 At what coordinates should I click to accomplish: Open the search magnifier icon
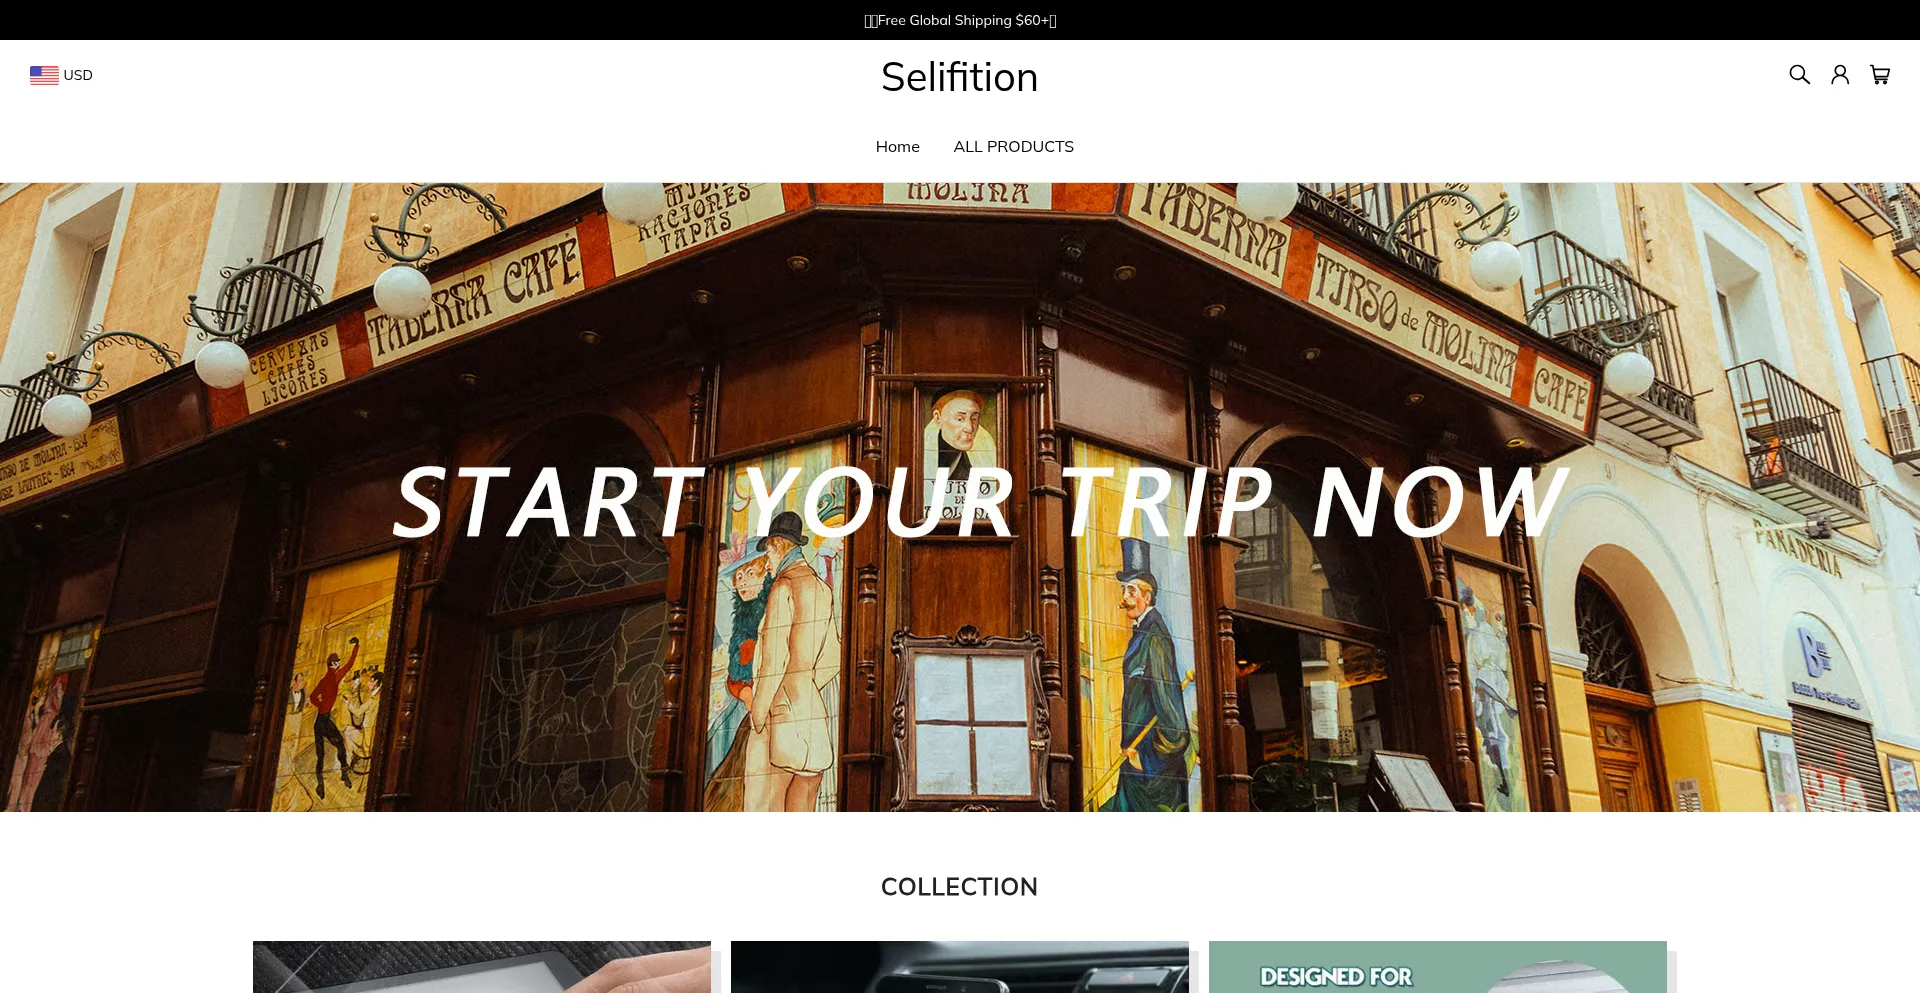[x=1799, y=75]
